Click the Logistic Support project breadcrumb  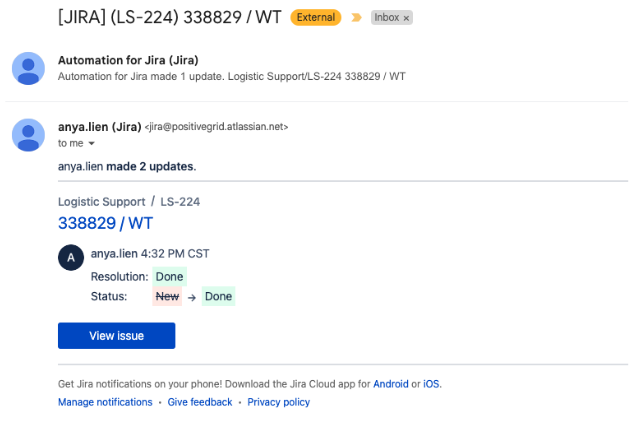pos(101,202)
